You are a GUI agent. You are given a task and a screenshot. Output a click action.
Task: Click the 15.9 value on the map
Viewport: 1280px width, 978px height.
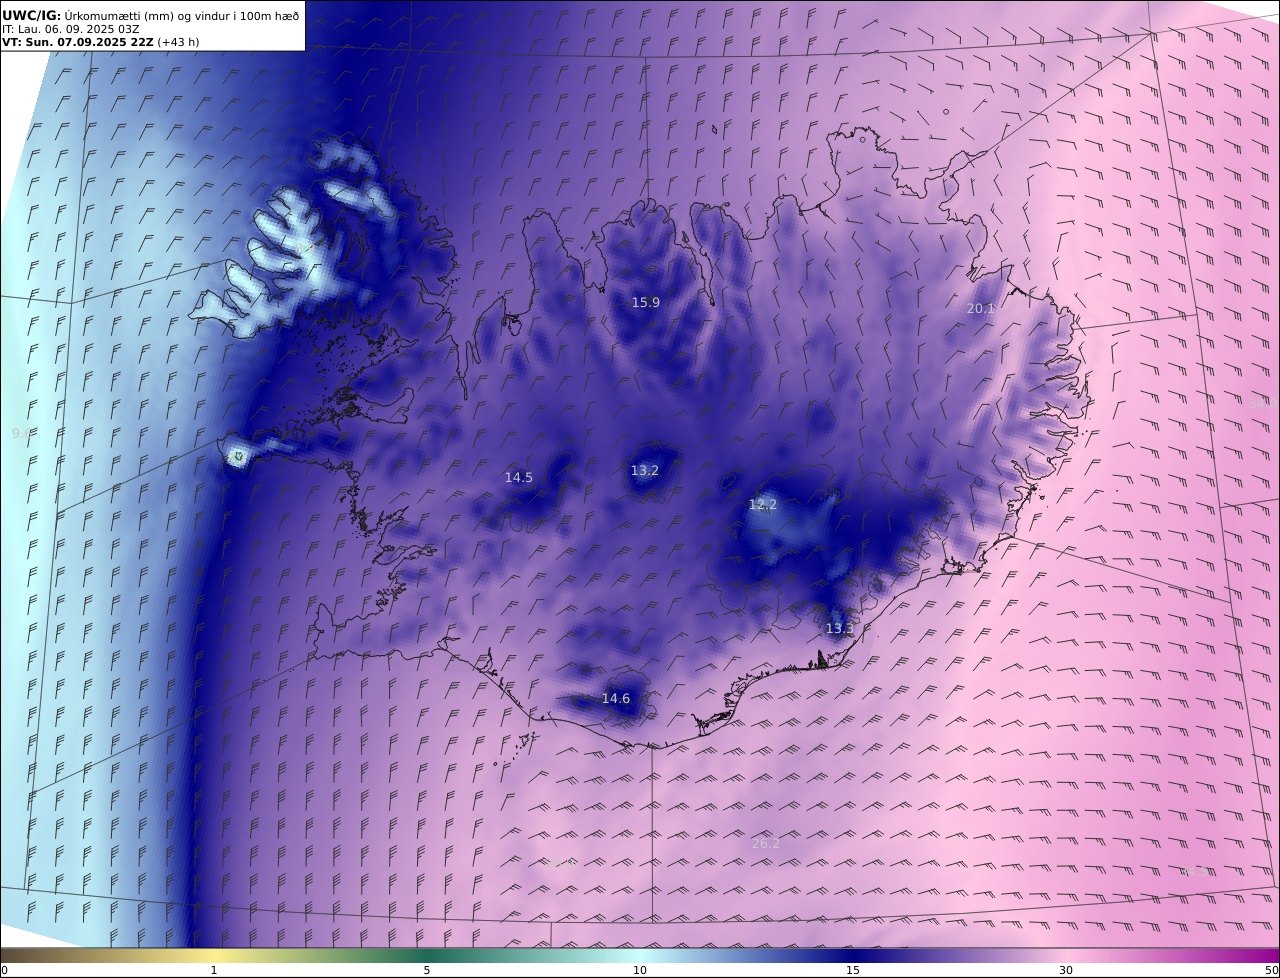pos(646,302)
